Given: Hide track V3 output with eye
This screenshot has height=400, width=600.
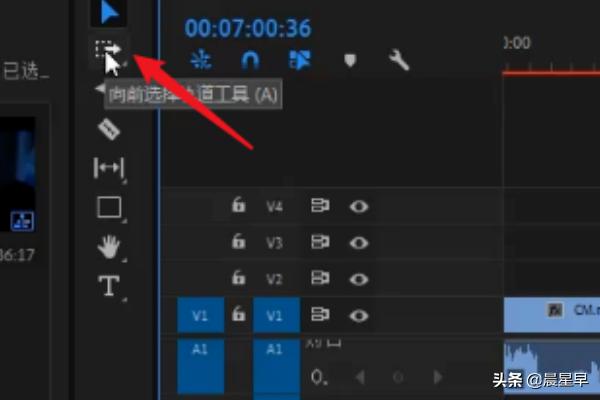Looking at the screenshot, I should pos(359,243).
